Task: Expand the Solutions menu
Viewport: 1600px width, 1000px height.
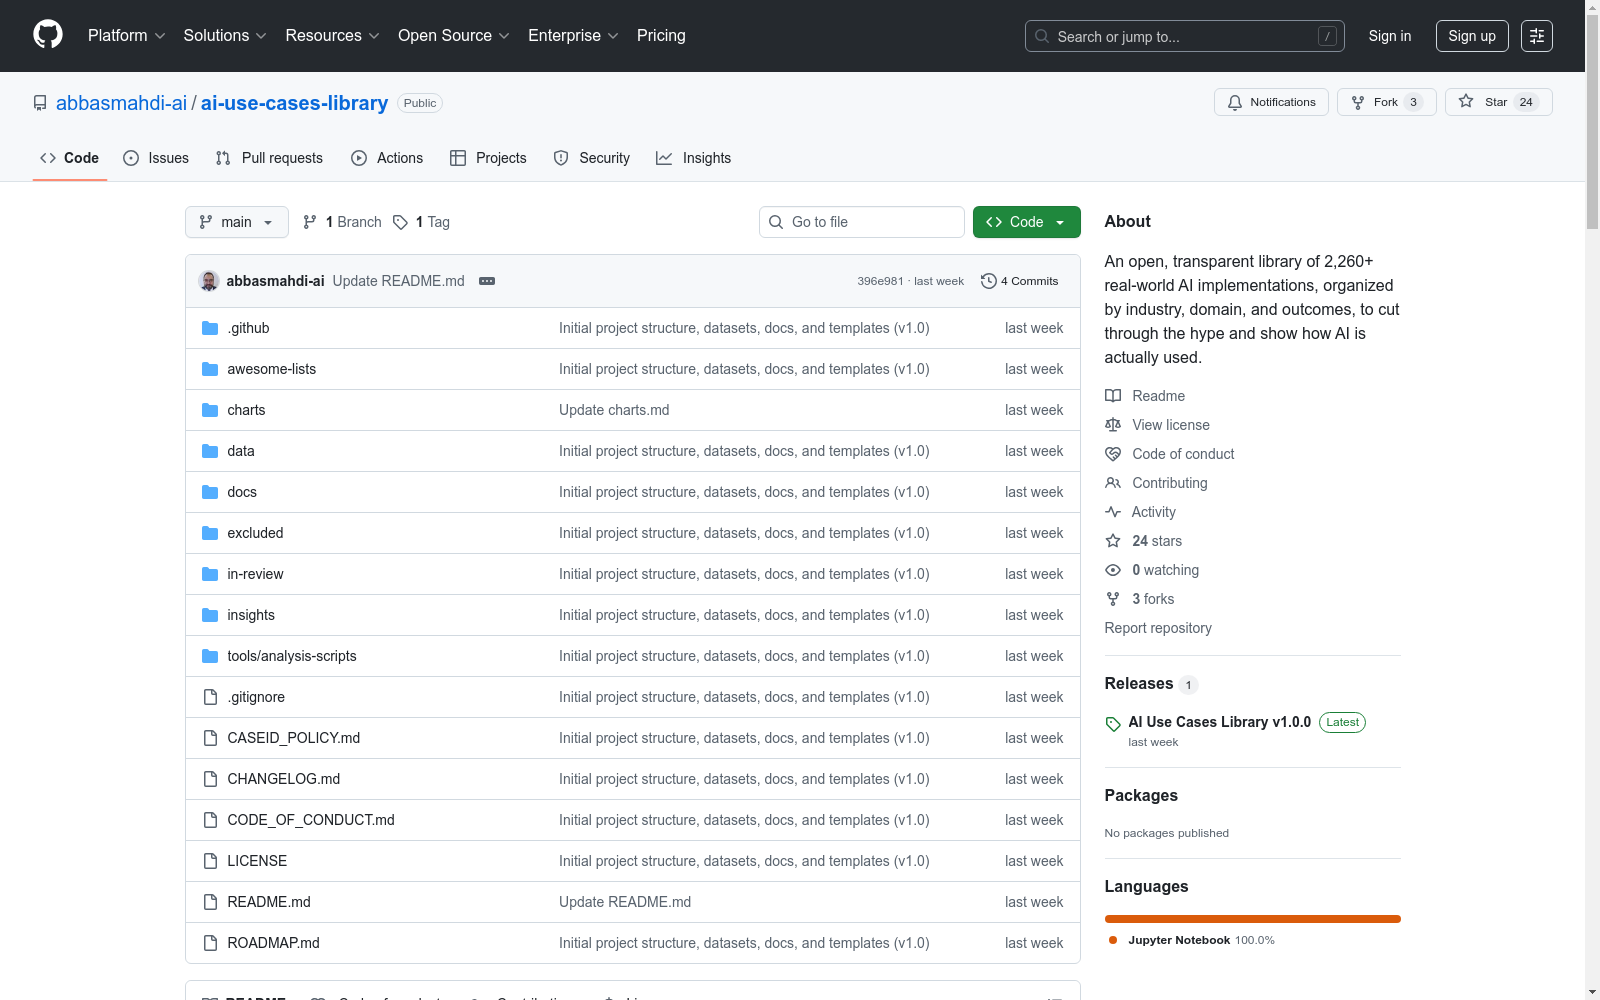Action: (225, 36)
